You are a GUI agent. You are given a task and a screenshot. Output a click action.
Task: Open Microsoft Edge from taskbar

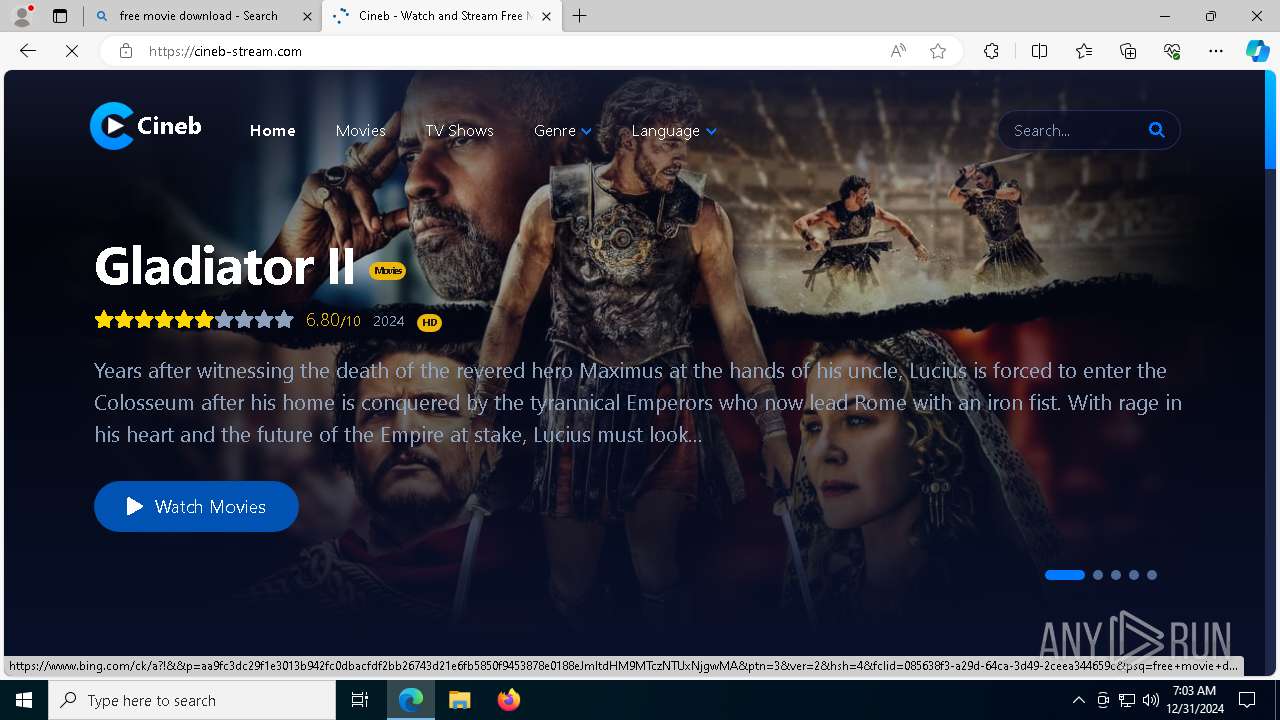click(411, 700)
